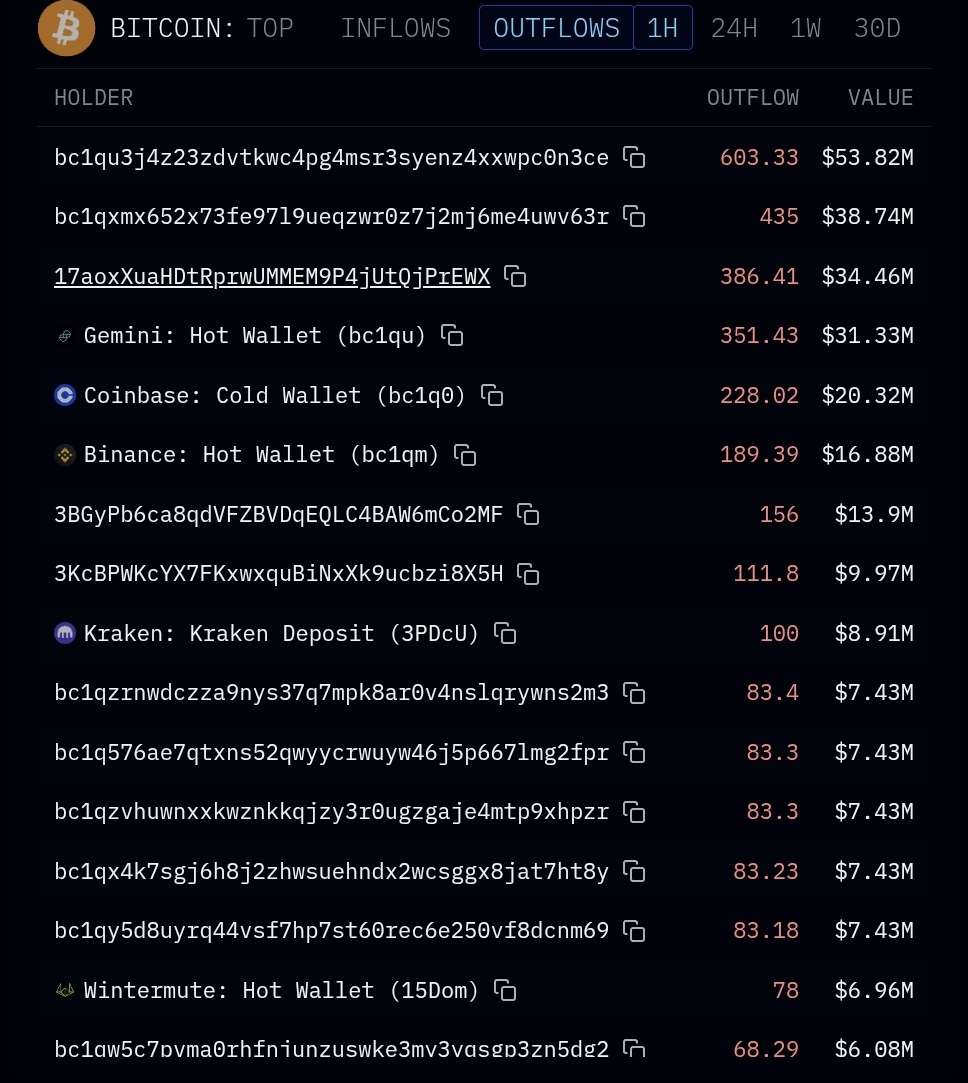Choose the 30D timeframe
The image size is (968, 1083).
tap(877, 28)
